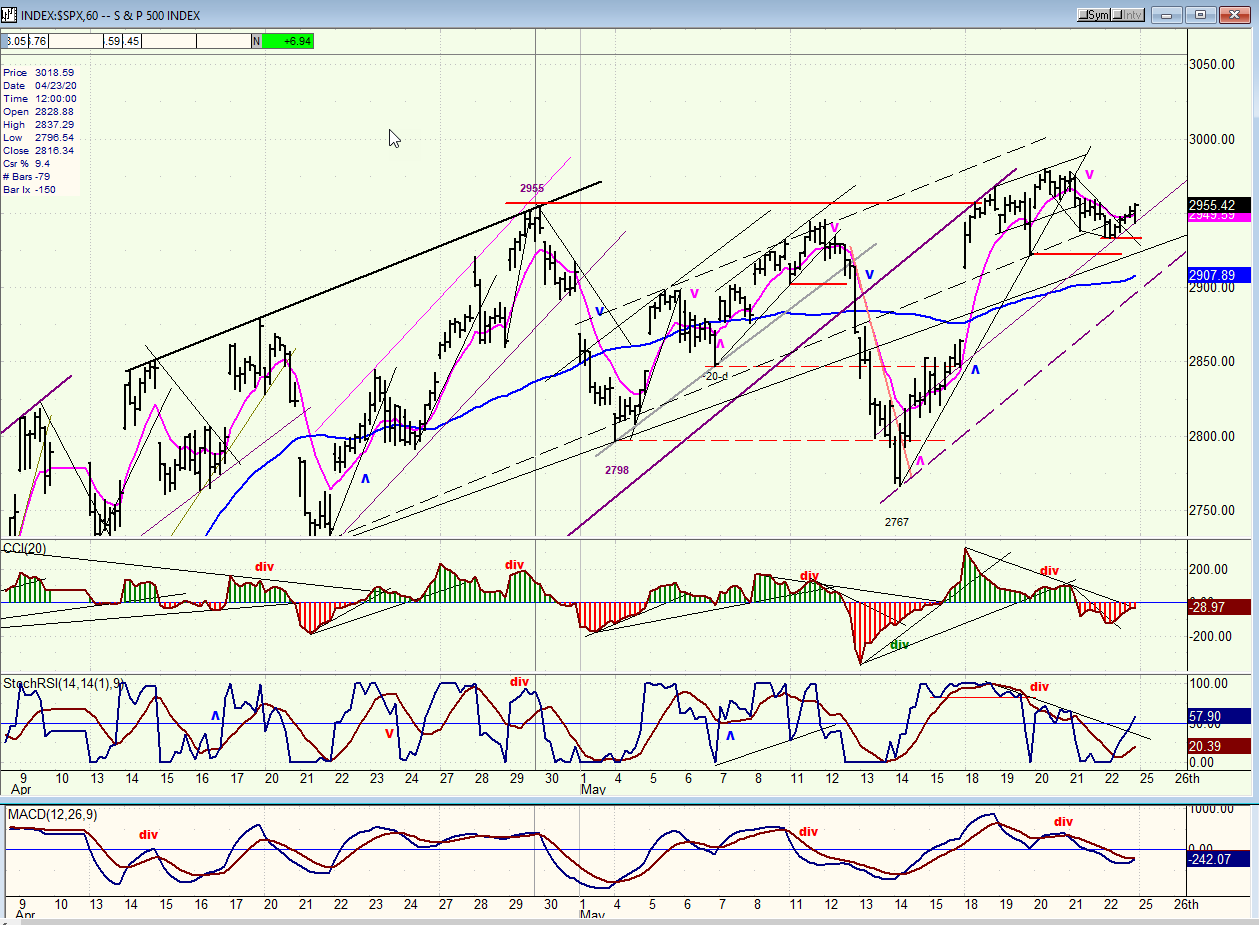Click the green +6.94 change field
Viewport: 1259px width, 925px height.
pos(288,41)
